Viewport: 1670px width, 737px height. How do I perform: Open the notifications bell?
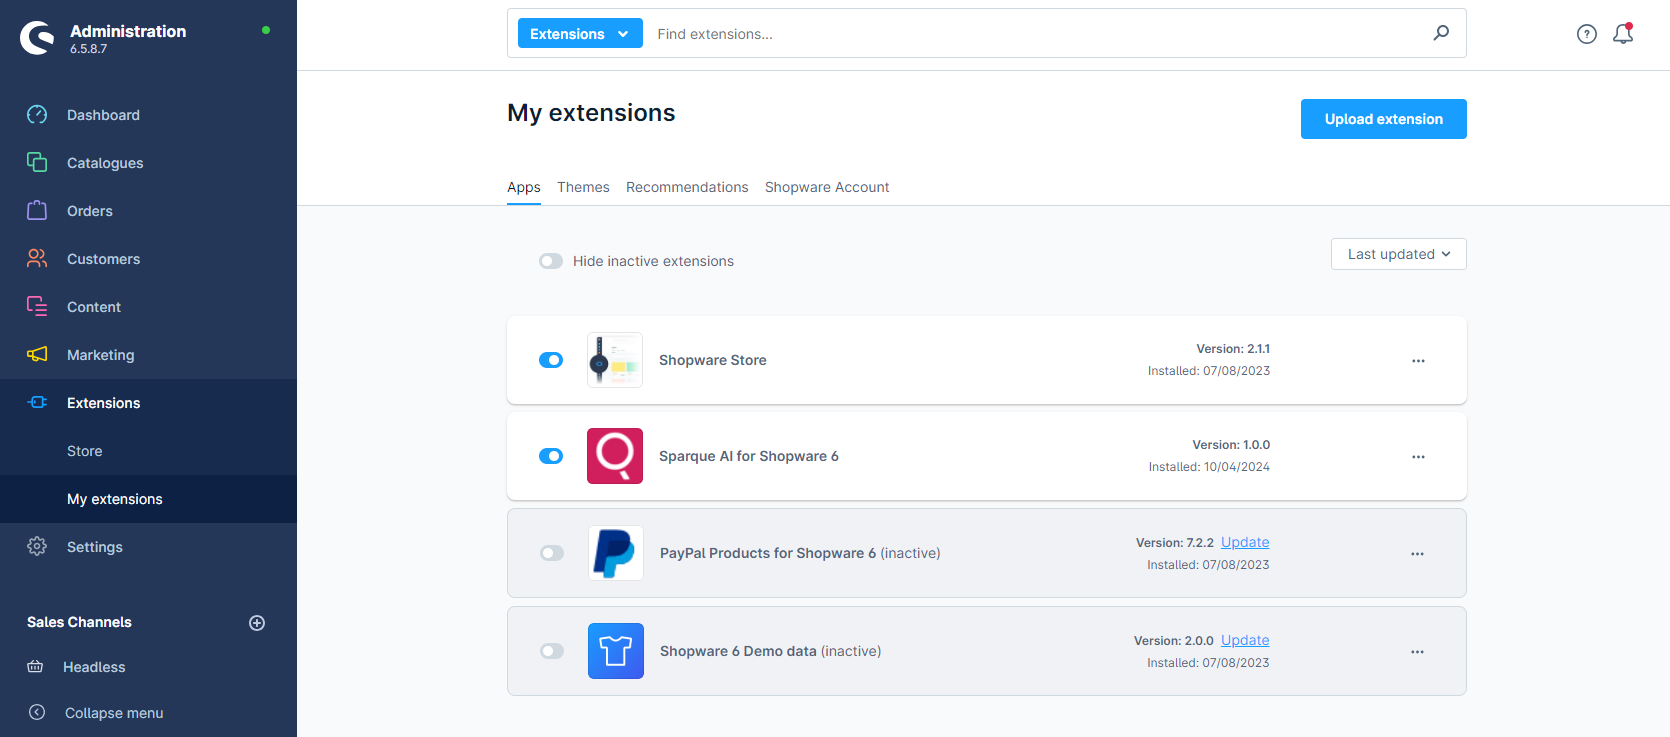pyautogui.click(x=1623, y=34)
